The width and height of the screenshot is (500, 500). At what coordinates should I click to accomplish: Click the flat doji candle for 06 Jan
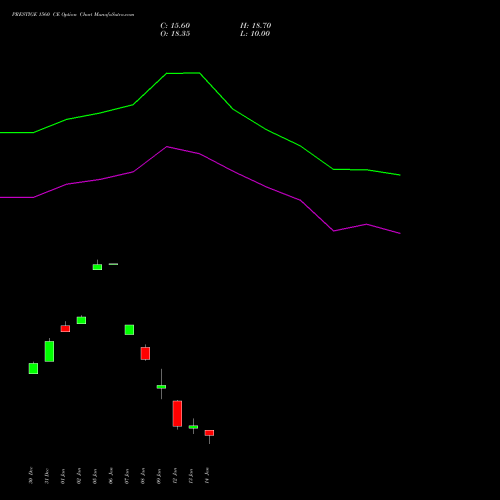click(113, 264)
